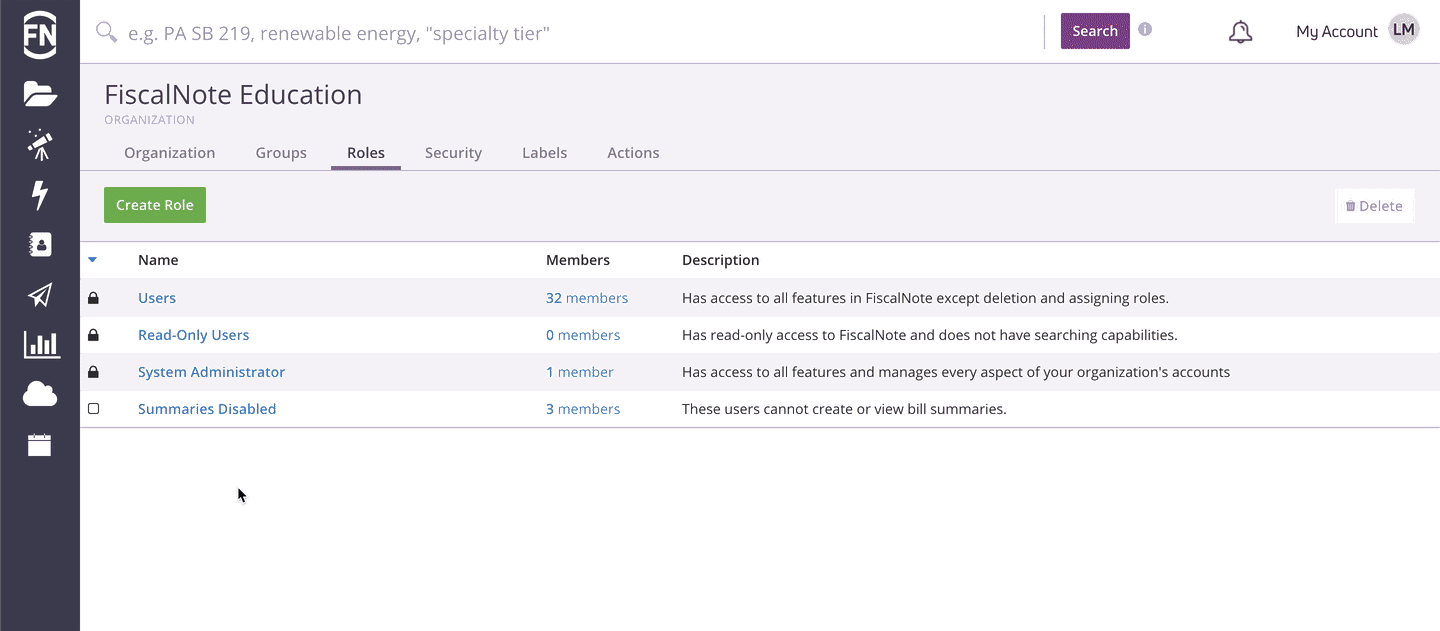Open the contacts address book icon
1440x631 pixels.
pos(40,245)
